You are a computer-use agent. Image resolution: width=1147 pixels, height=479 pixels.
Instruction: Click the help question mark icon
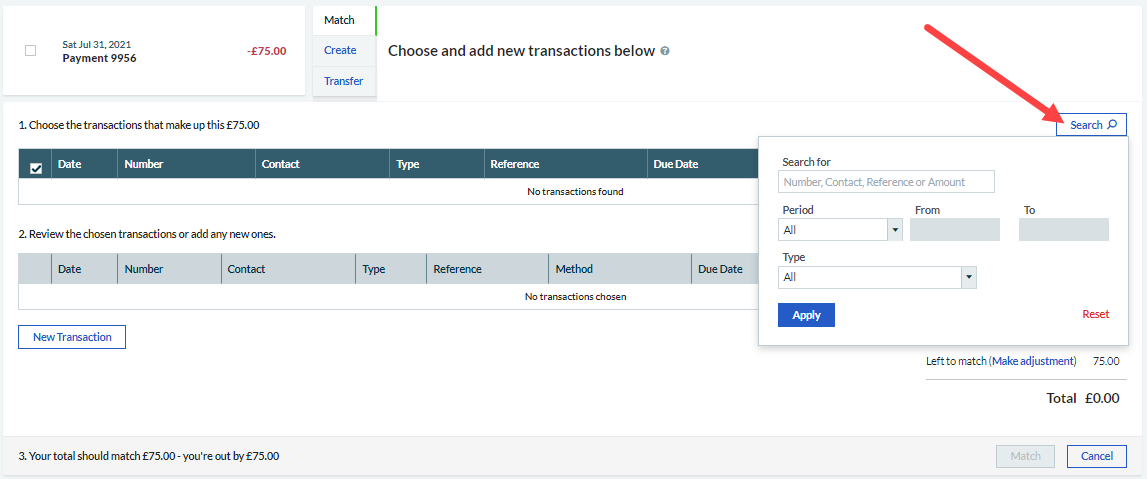point(665,51)
